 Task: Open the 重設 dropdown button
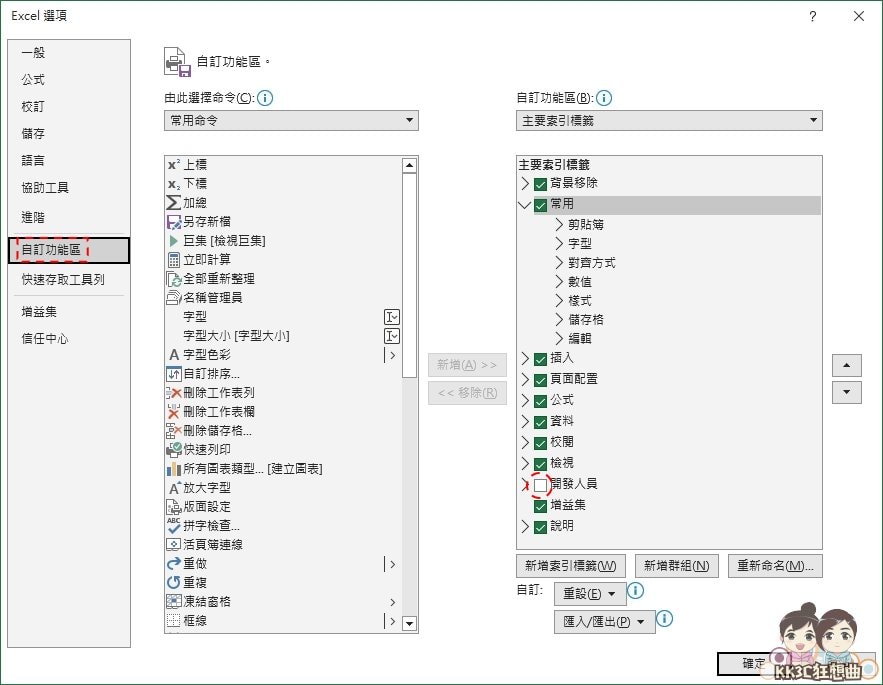click(589, 594)
